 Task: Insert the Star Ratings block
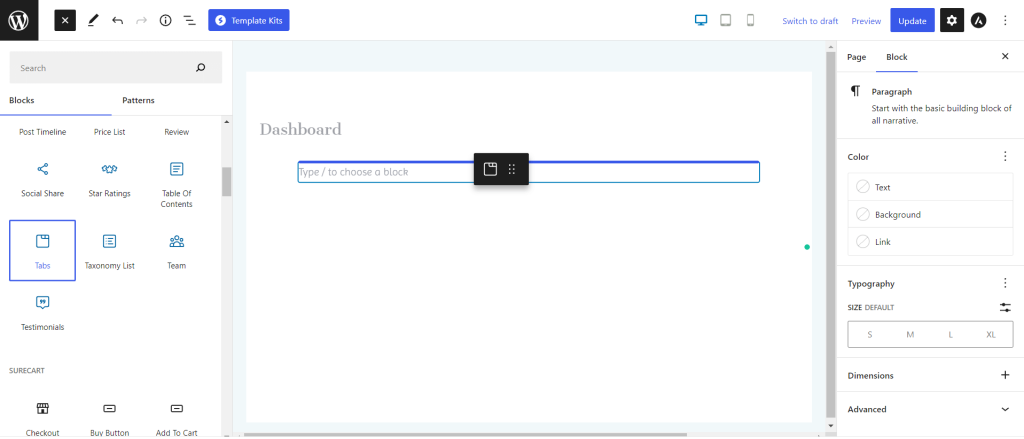click(110, 180)
